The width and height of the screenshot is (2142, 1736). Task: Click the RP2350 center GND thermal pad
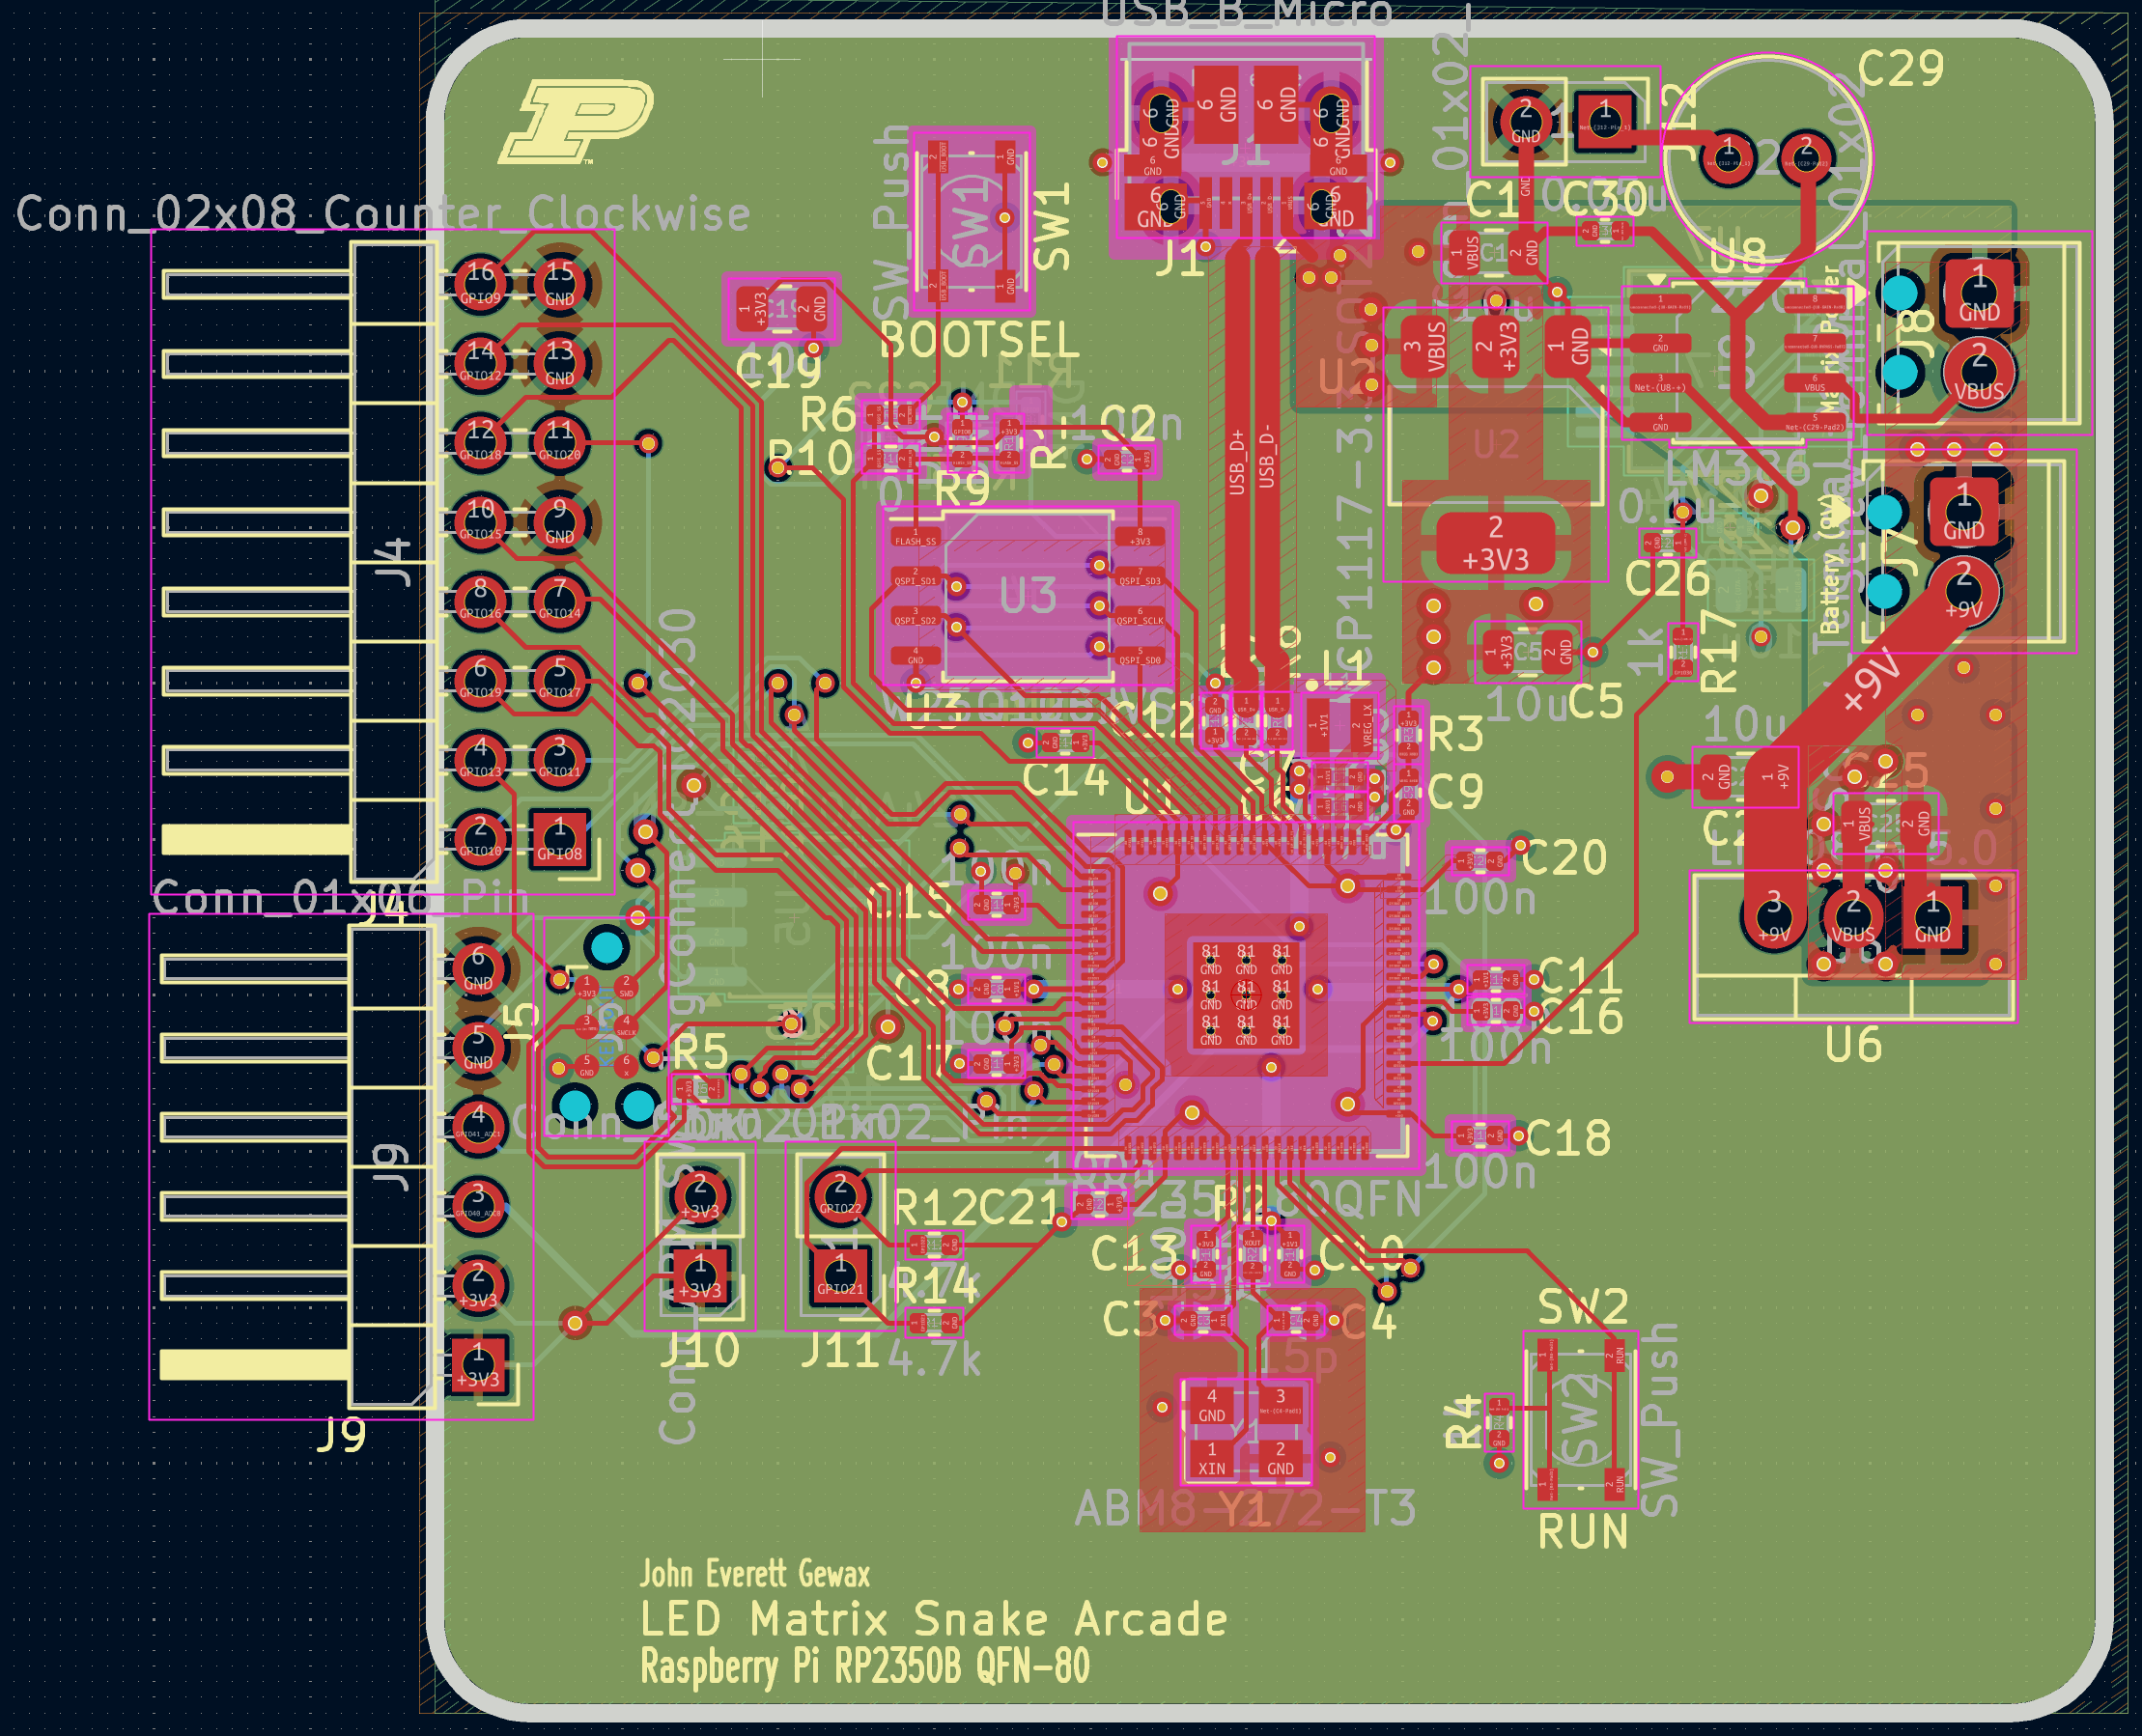pyautogui.click(x=1245, y=997)
